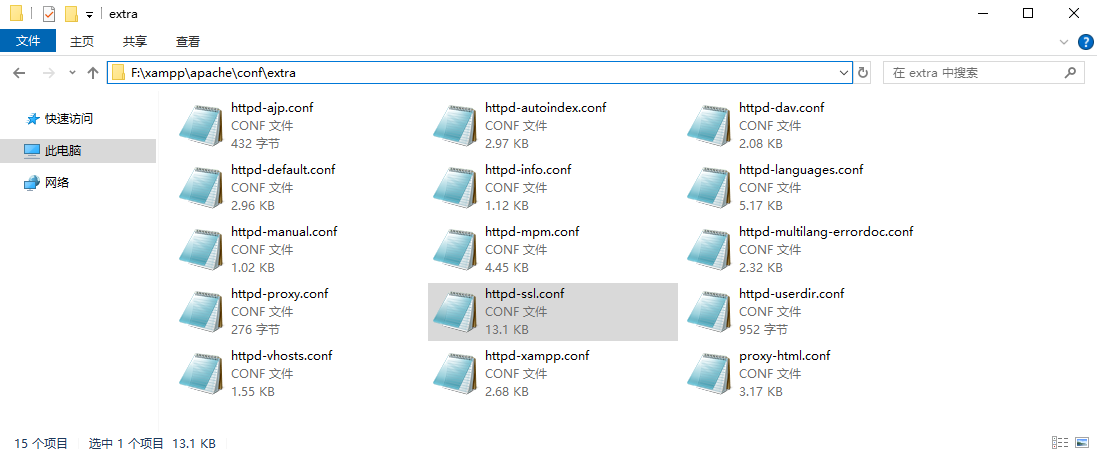Open the 文件 menu
The width and height of the screenshot is (1097, 455).
28,41
